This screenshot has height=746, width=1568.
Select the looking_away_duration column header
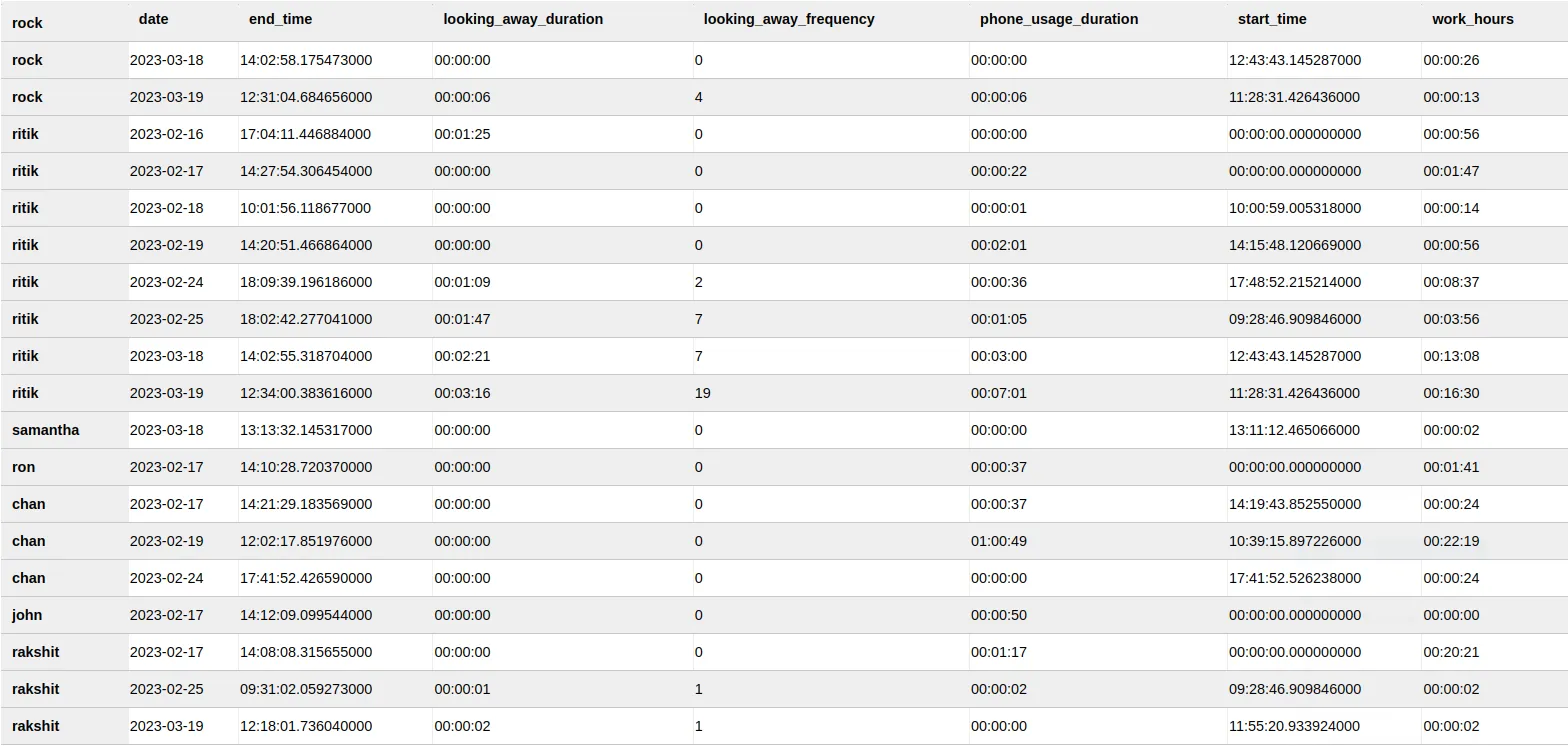pyautogui.click(x=523, y=19)
